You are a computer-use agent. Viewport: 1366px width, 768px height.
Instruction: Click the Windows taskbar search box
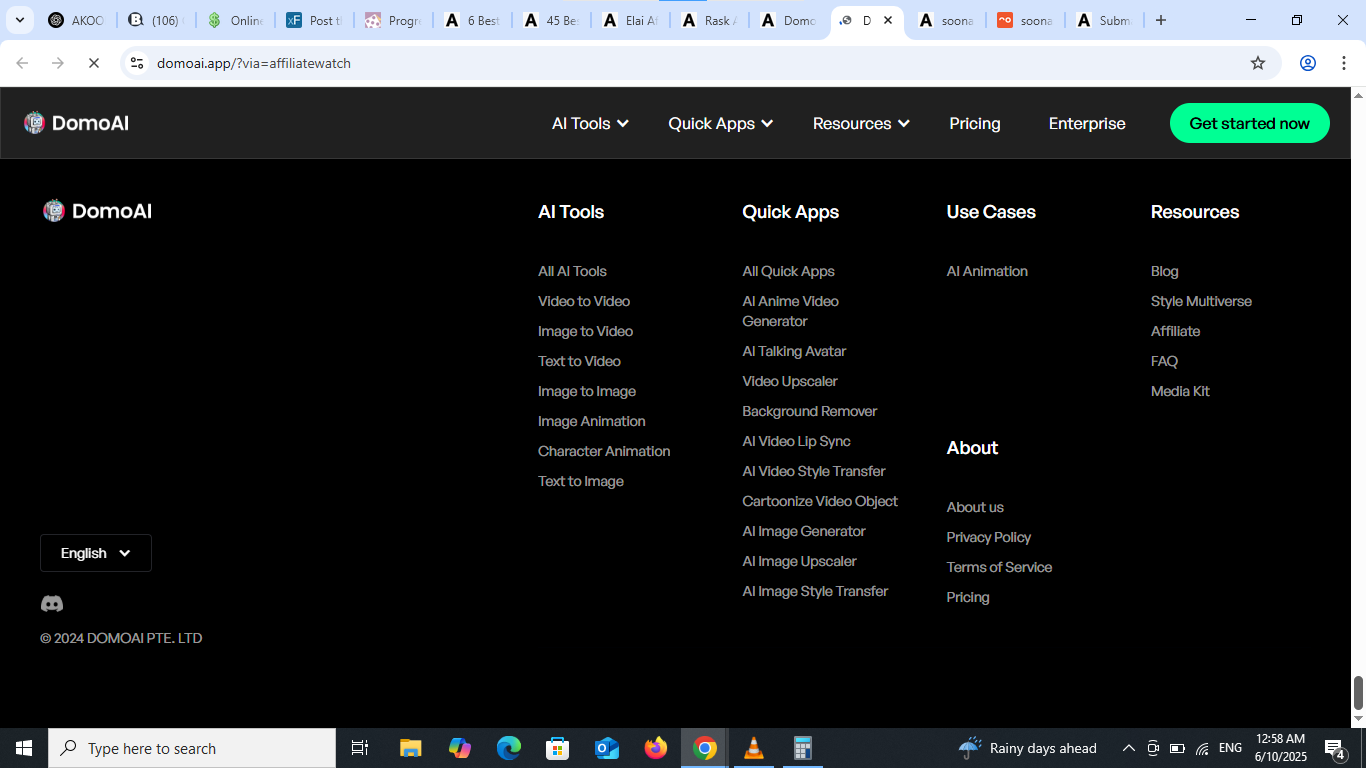(192, 748)
